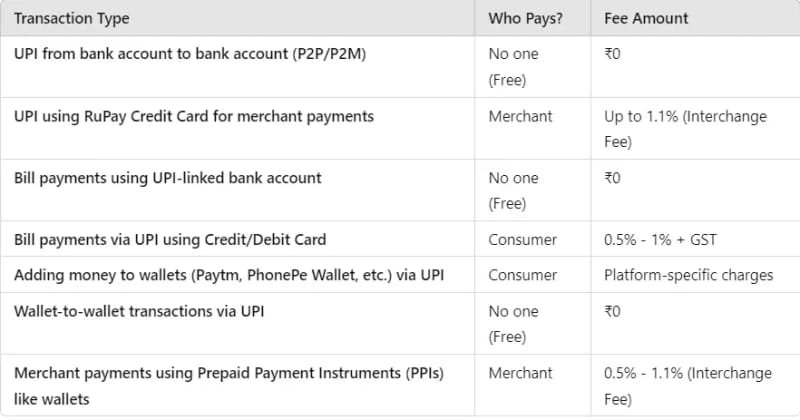Click the ₹0 fee in wallet-to-wallet row
Screen dimensions: 800x420
click(612, 311)
